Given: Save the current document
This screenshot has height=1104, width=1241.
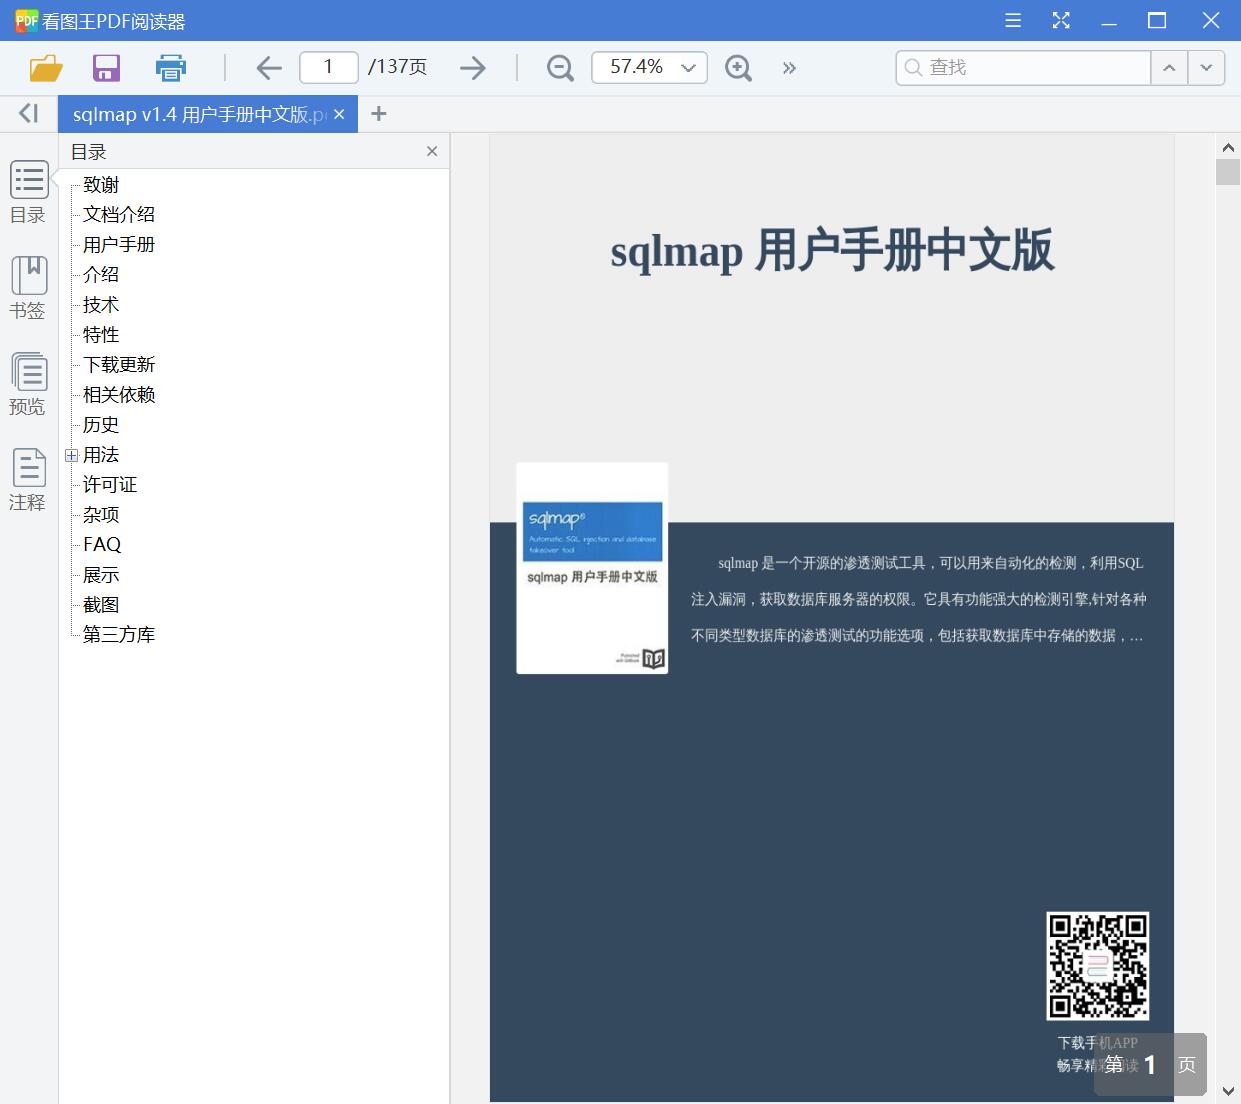Looking at the screenshot, I should (x=106, y=67).
